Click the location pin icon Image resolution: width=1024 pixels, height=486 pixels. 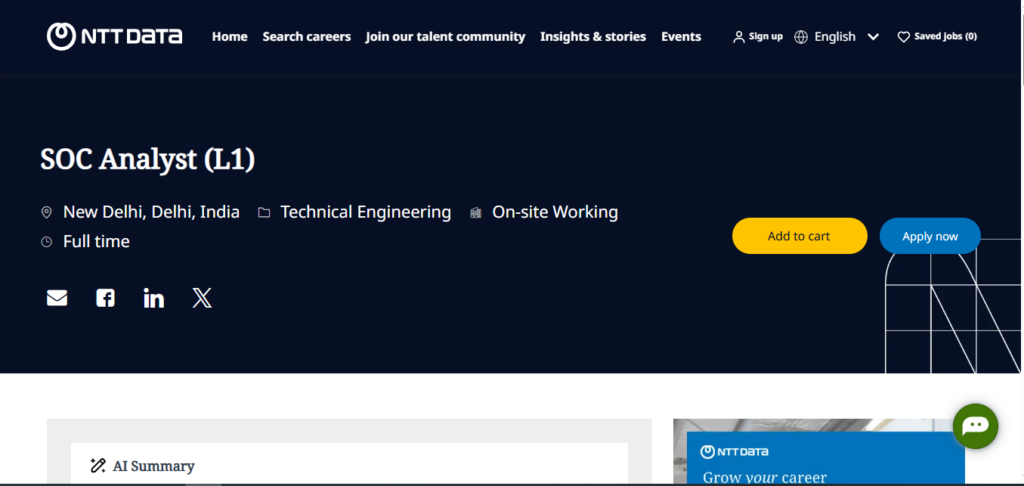[46, 212]
